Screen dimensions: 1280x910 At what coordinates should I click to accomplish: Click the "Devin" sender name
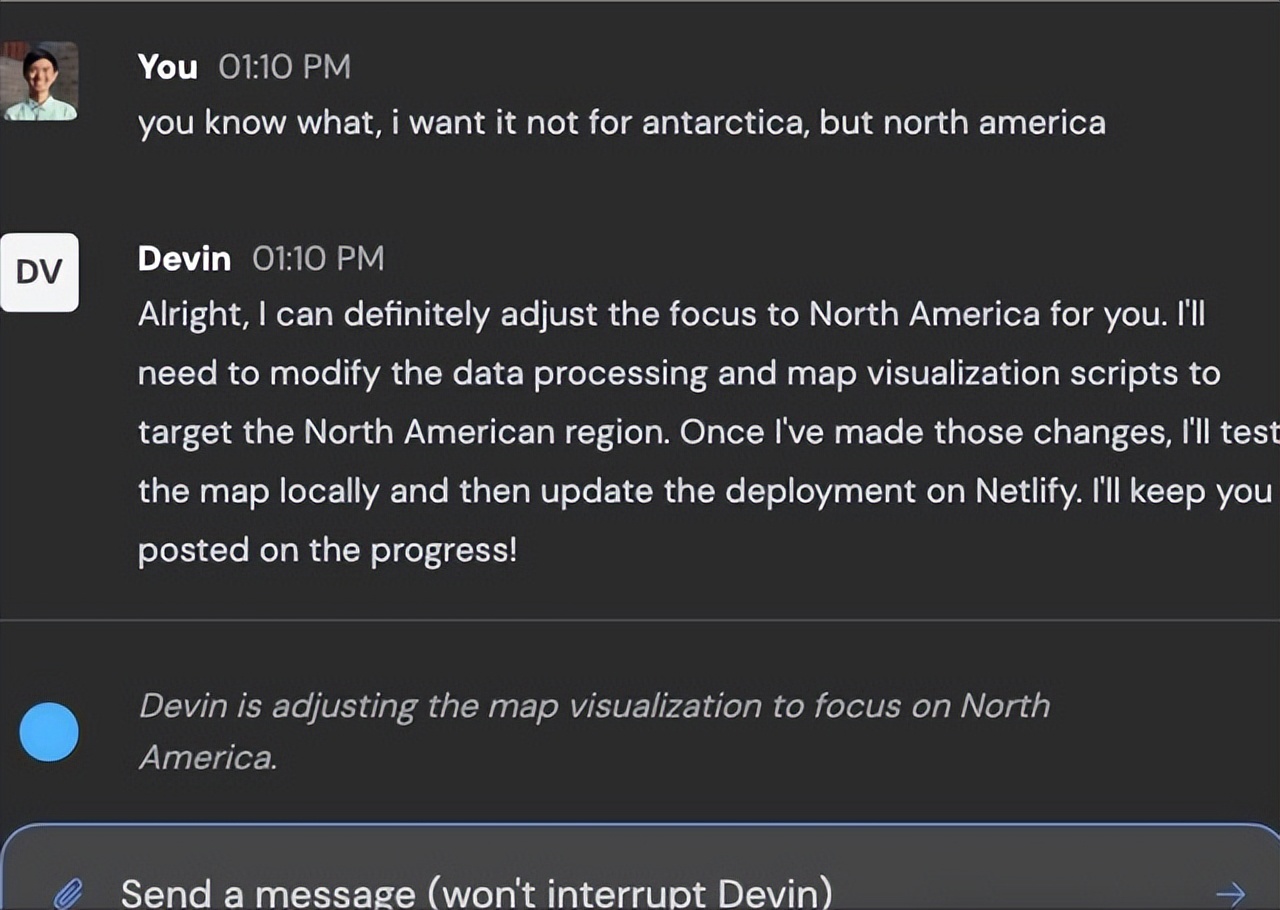(x=184, y=259)
